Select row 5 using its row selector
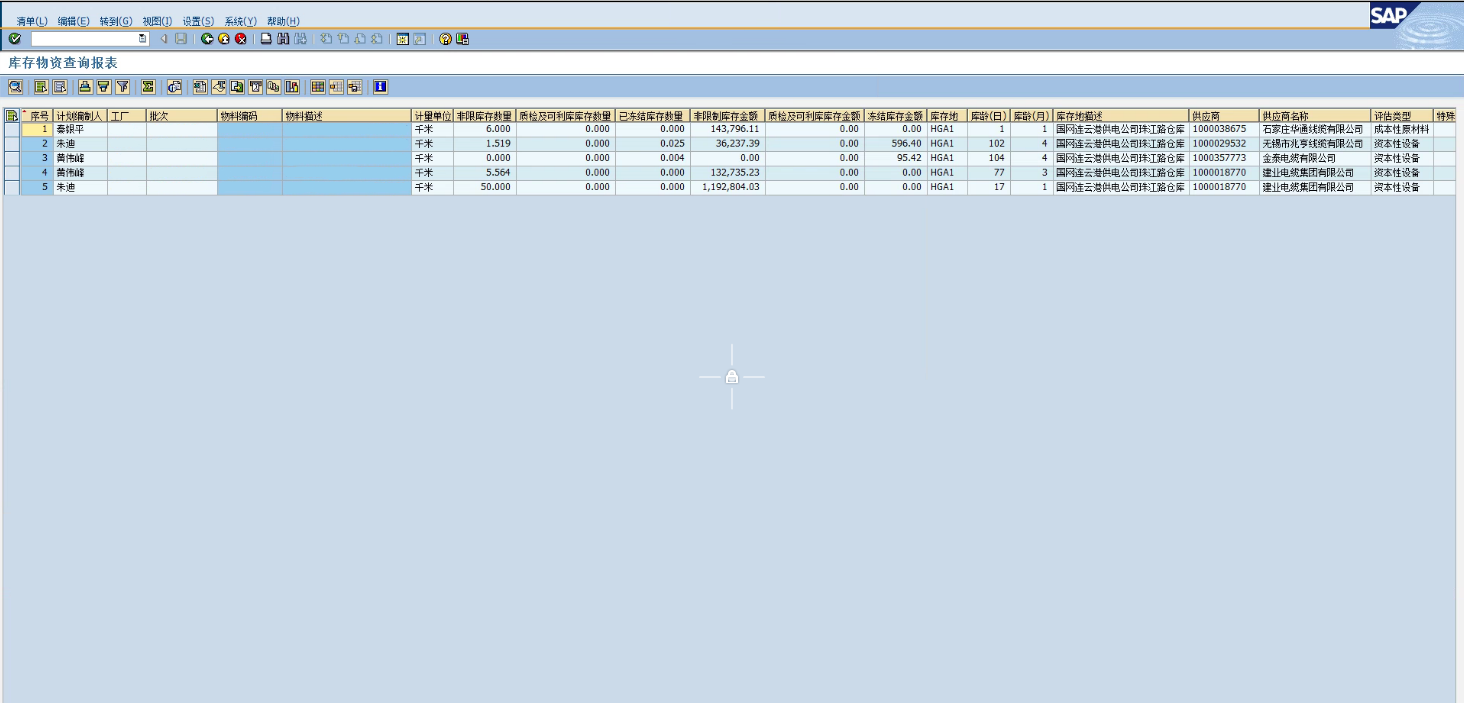The image size is (1464, 703). (x=11, y=187)
